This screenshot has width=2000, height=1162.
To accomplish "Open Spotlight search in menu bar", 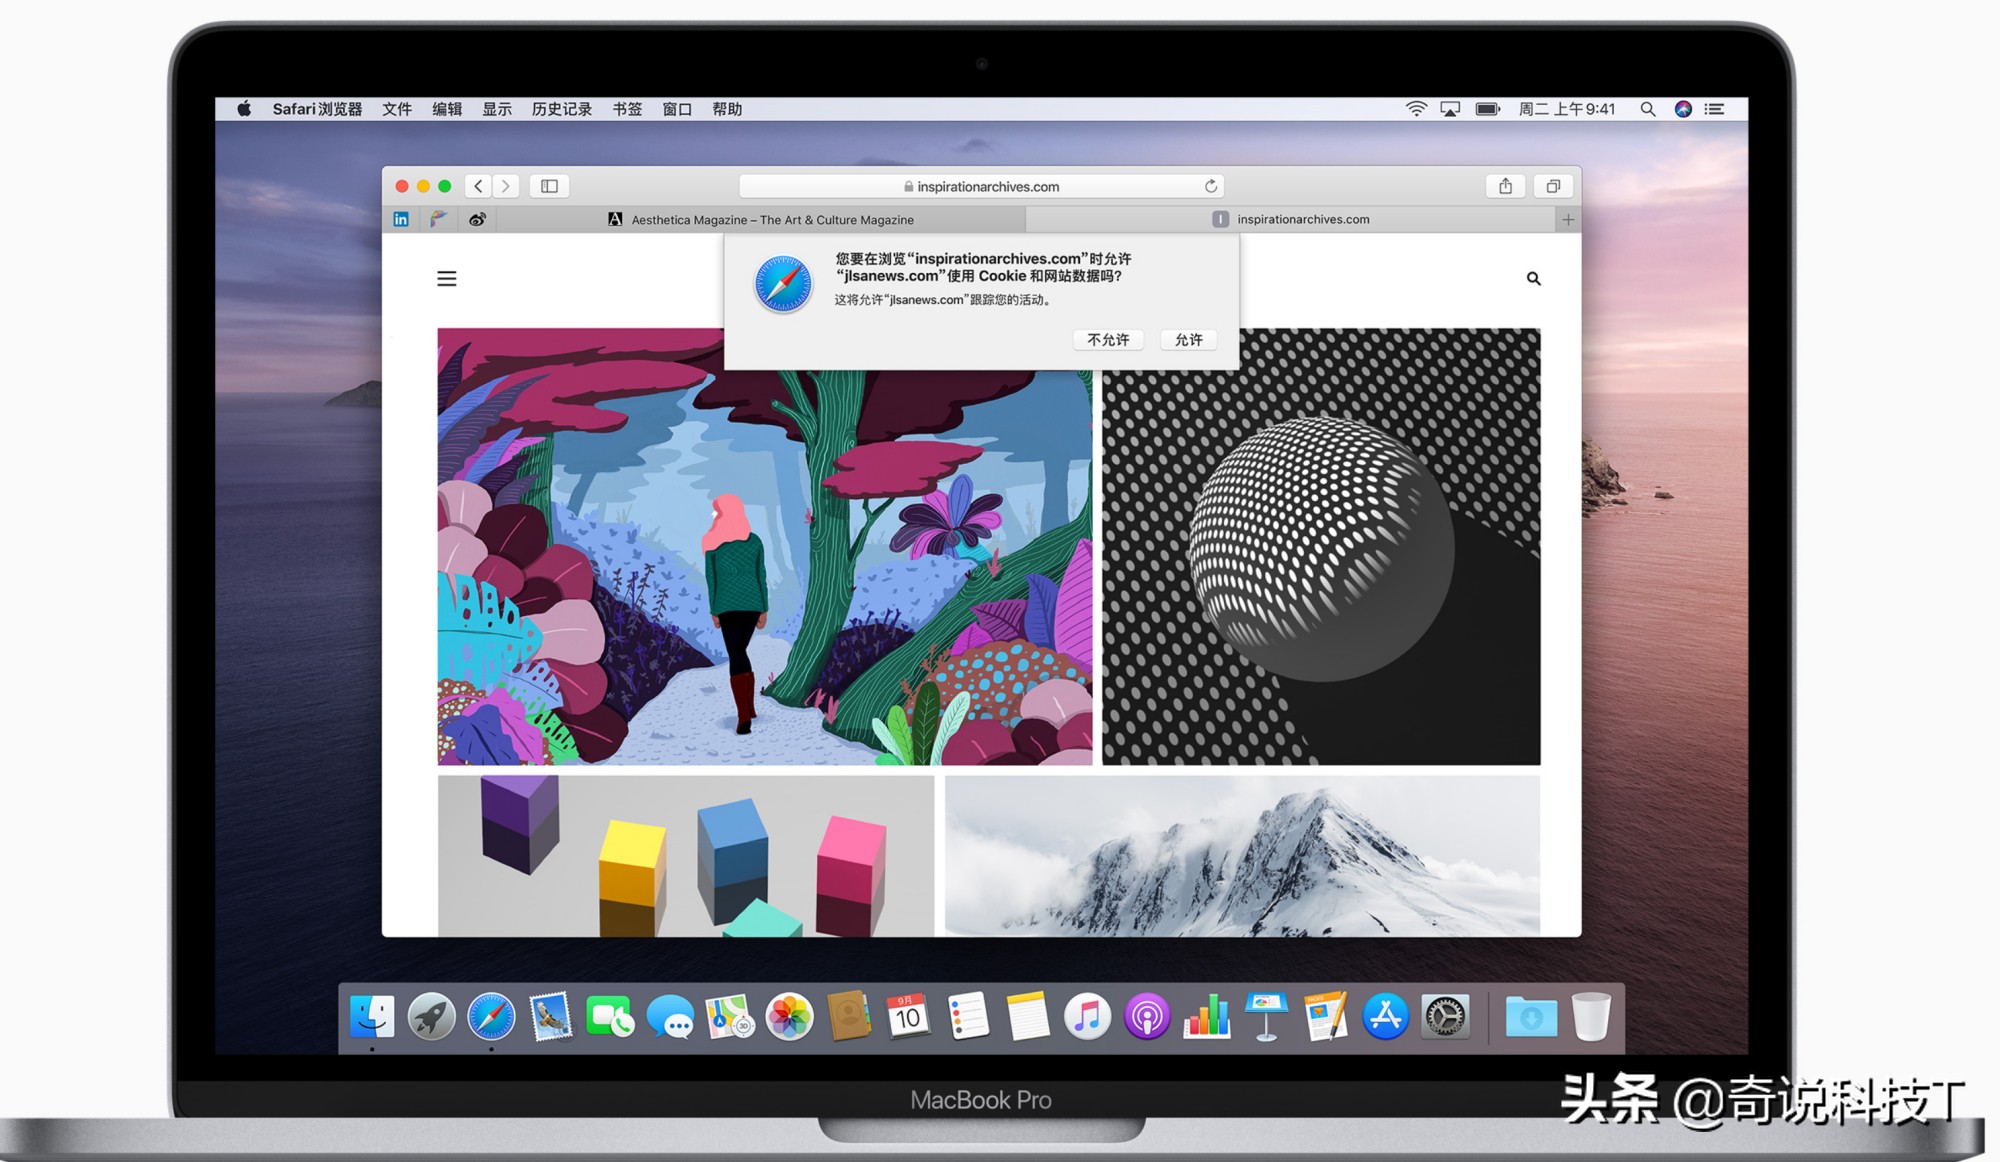I will (1647, 109).
